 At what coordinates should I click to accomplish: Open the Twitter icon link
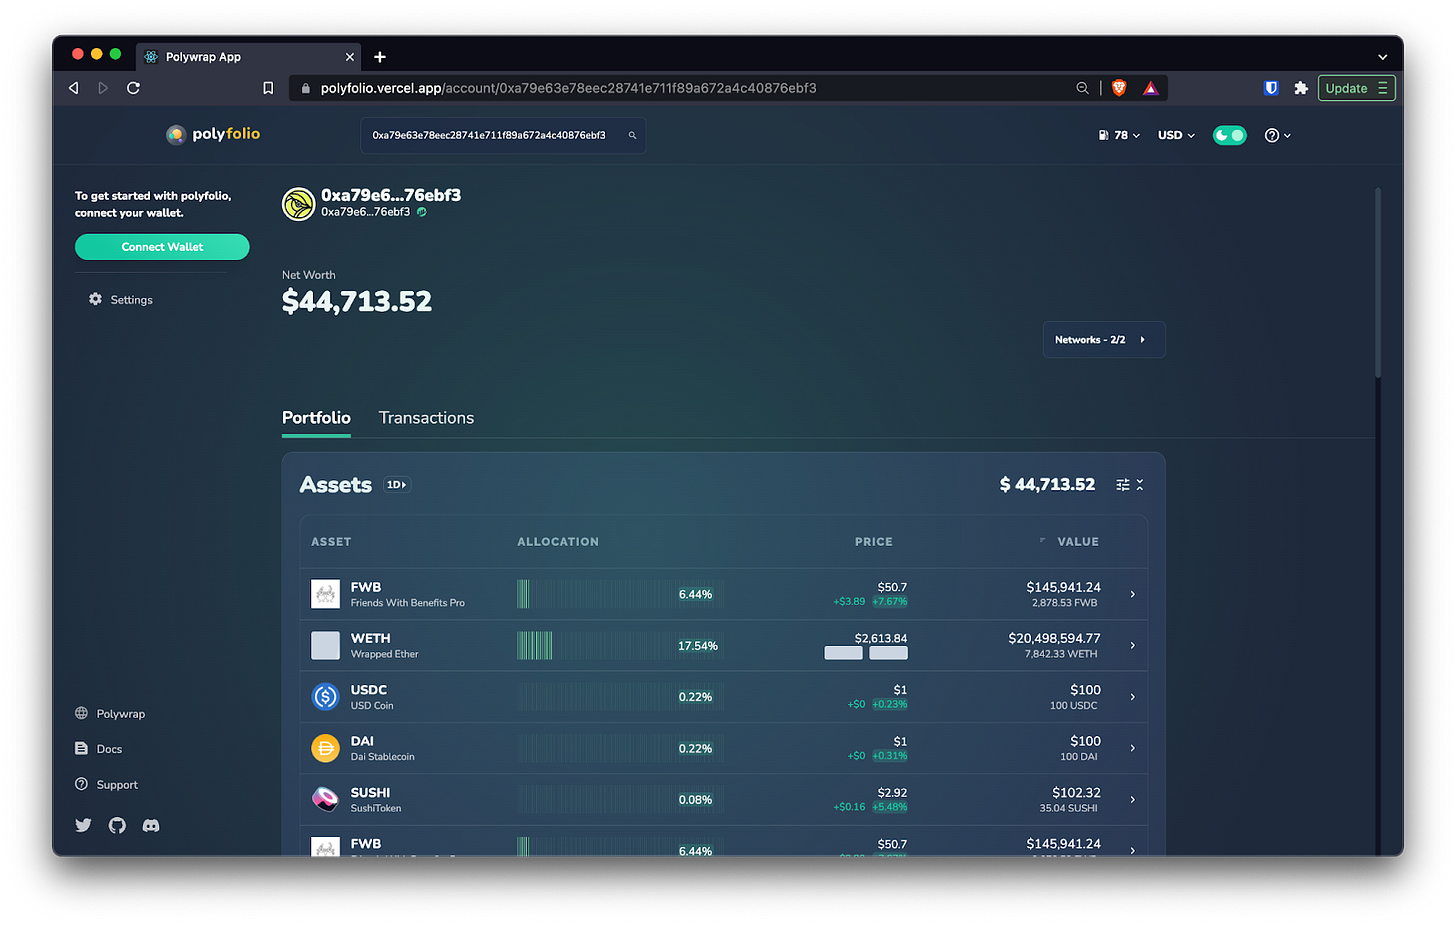[x=83, y=825]
